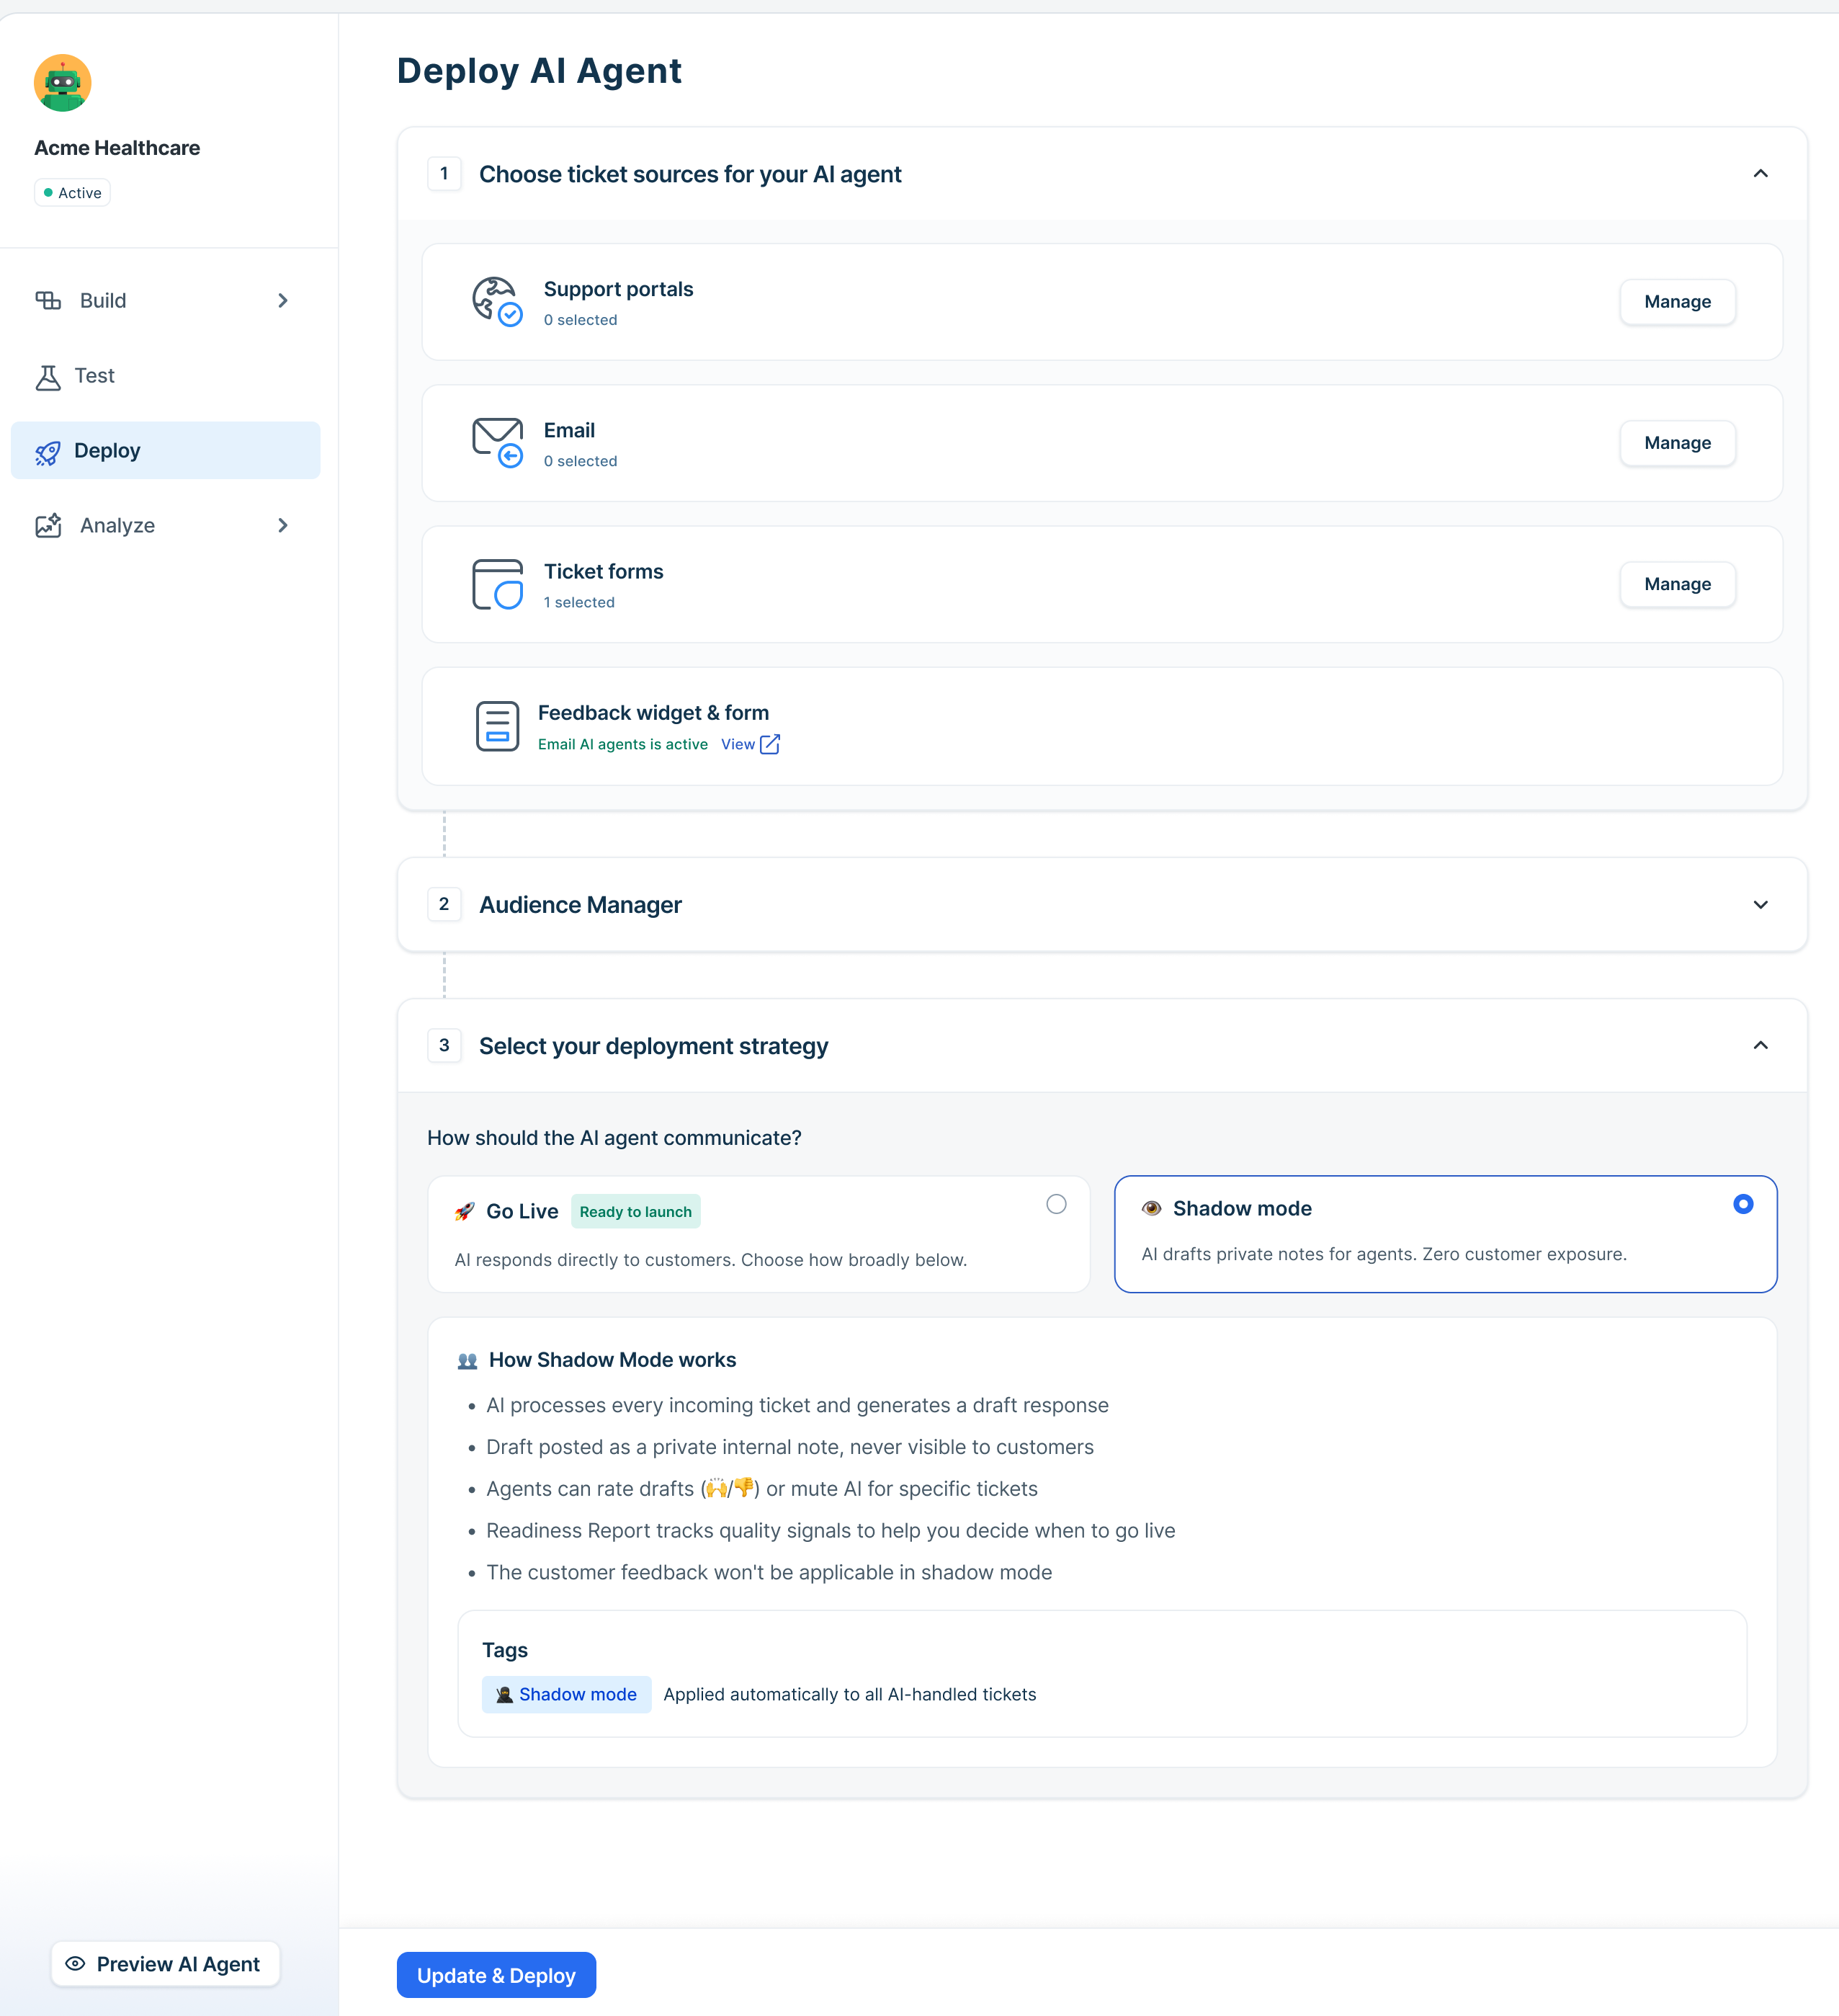Screen dimensions: 1839x2016
Task: Click the Shadow mode tag chip
Action: coord(566,1694)
